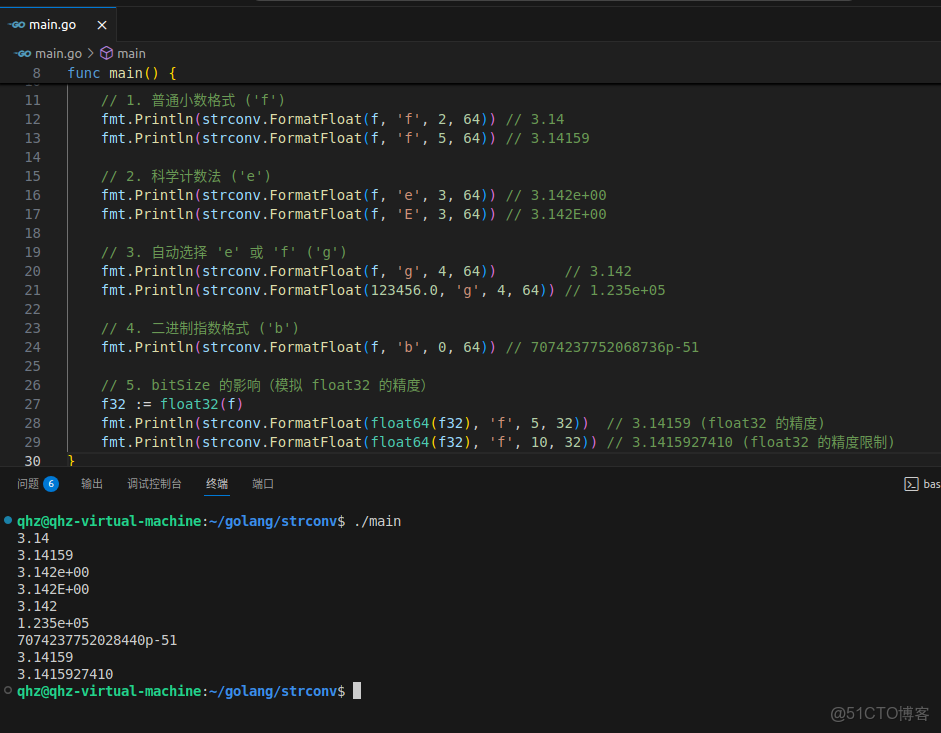
Task: Click the cube symbol icon in breadcrumb
Action: (106, 53)
